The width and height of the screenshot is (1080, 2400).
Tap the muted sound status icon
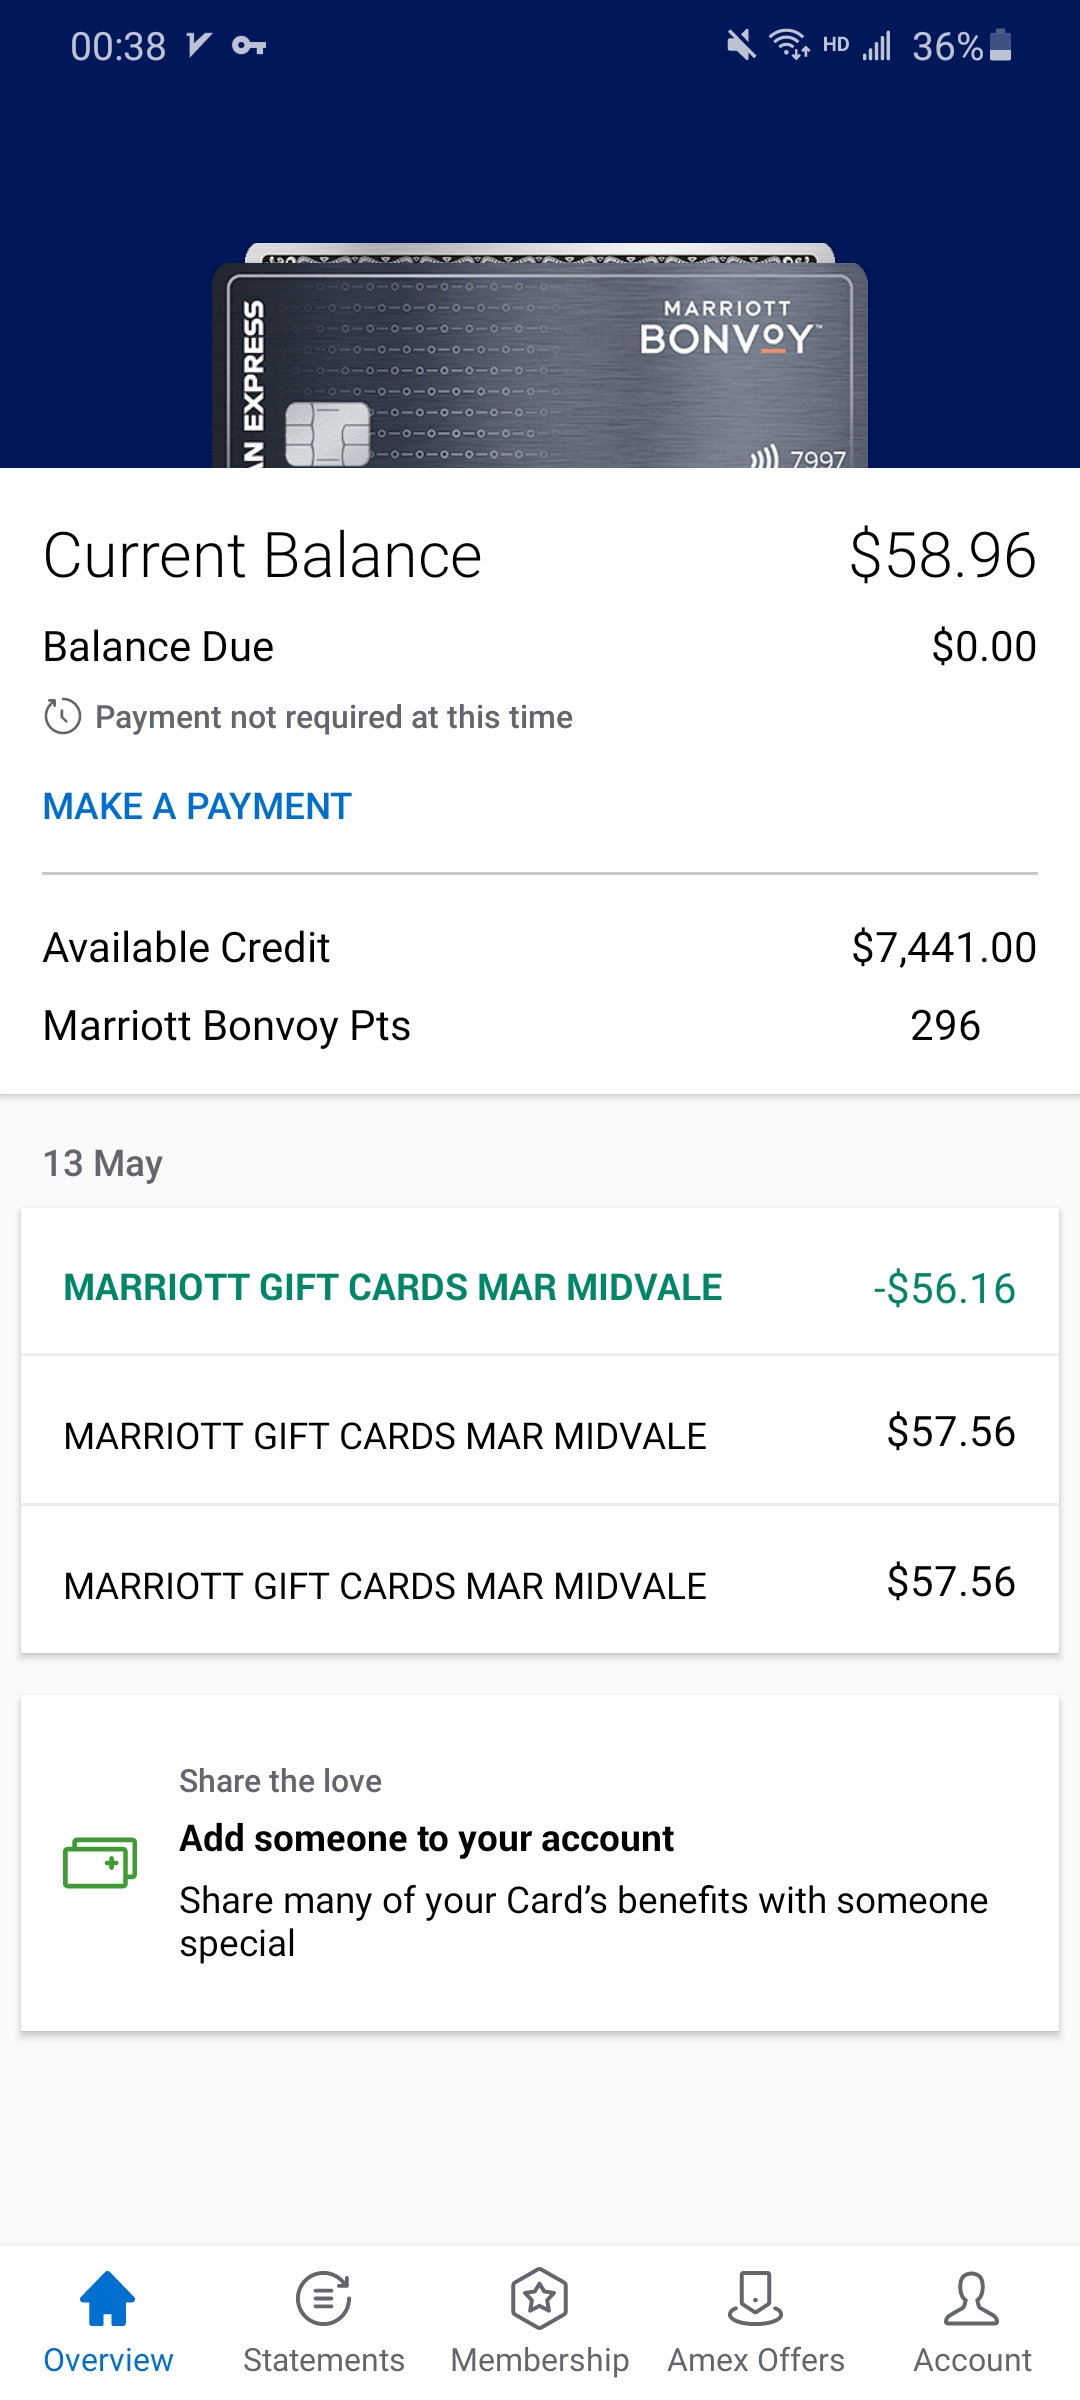(x=741, y=45)
